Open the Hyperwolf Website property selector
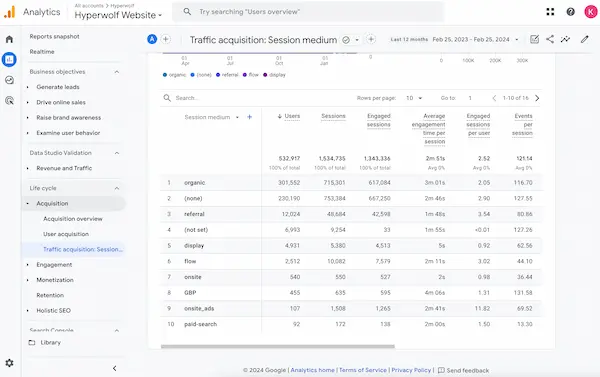This screenshot has width=600, height=377. (118, 15)
